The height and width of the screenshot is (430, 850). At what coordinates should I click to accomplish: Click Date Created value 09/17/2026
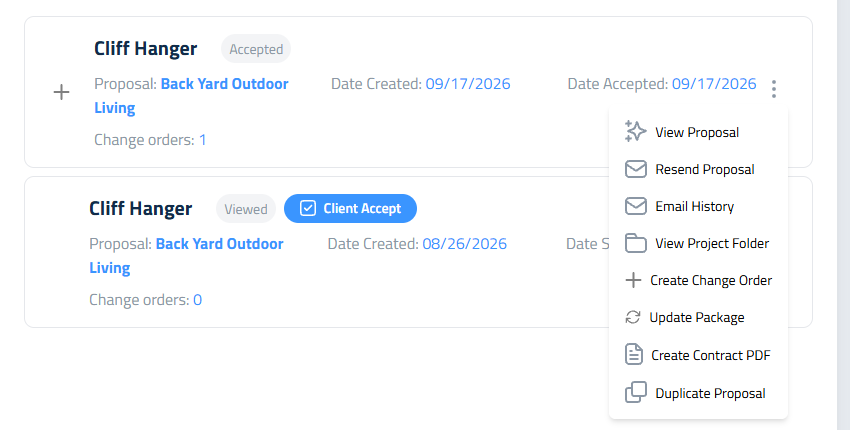click(468, 84)
